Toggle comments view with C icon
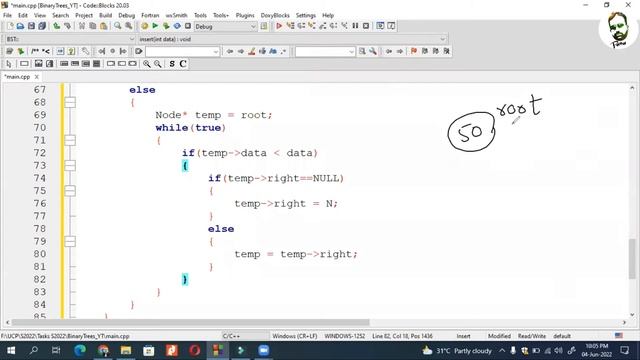Image resolution: width=640 pixels, height=360 pixels. click(x=183, y=64)
